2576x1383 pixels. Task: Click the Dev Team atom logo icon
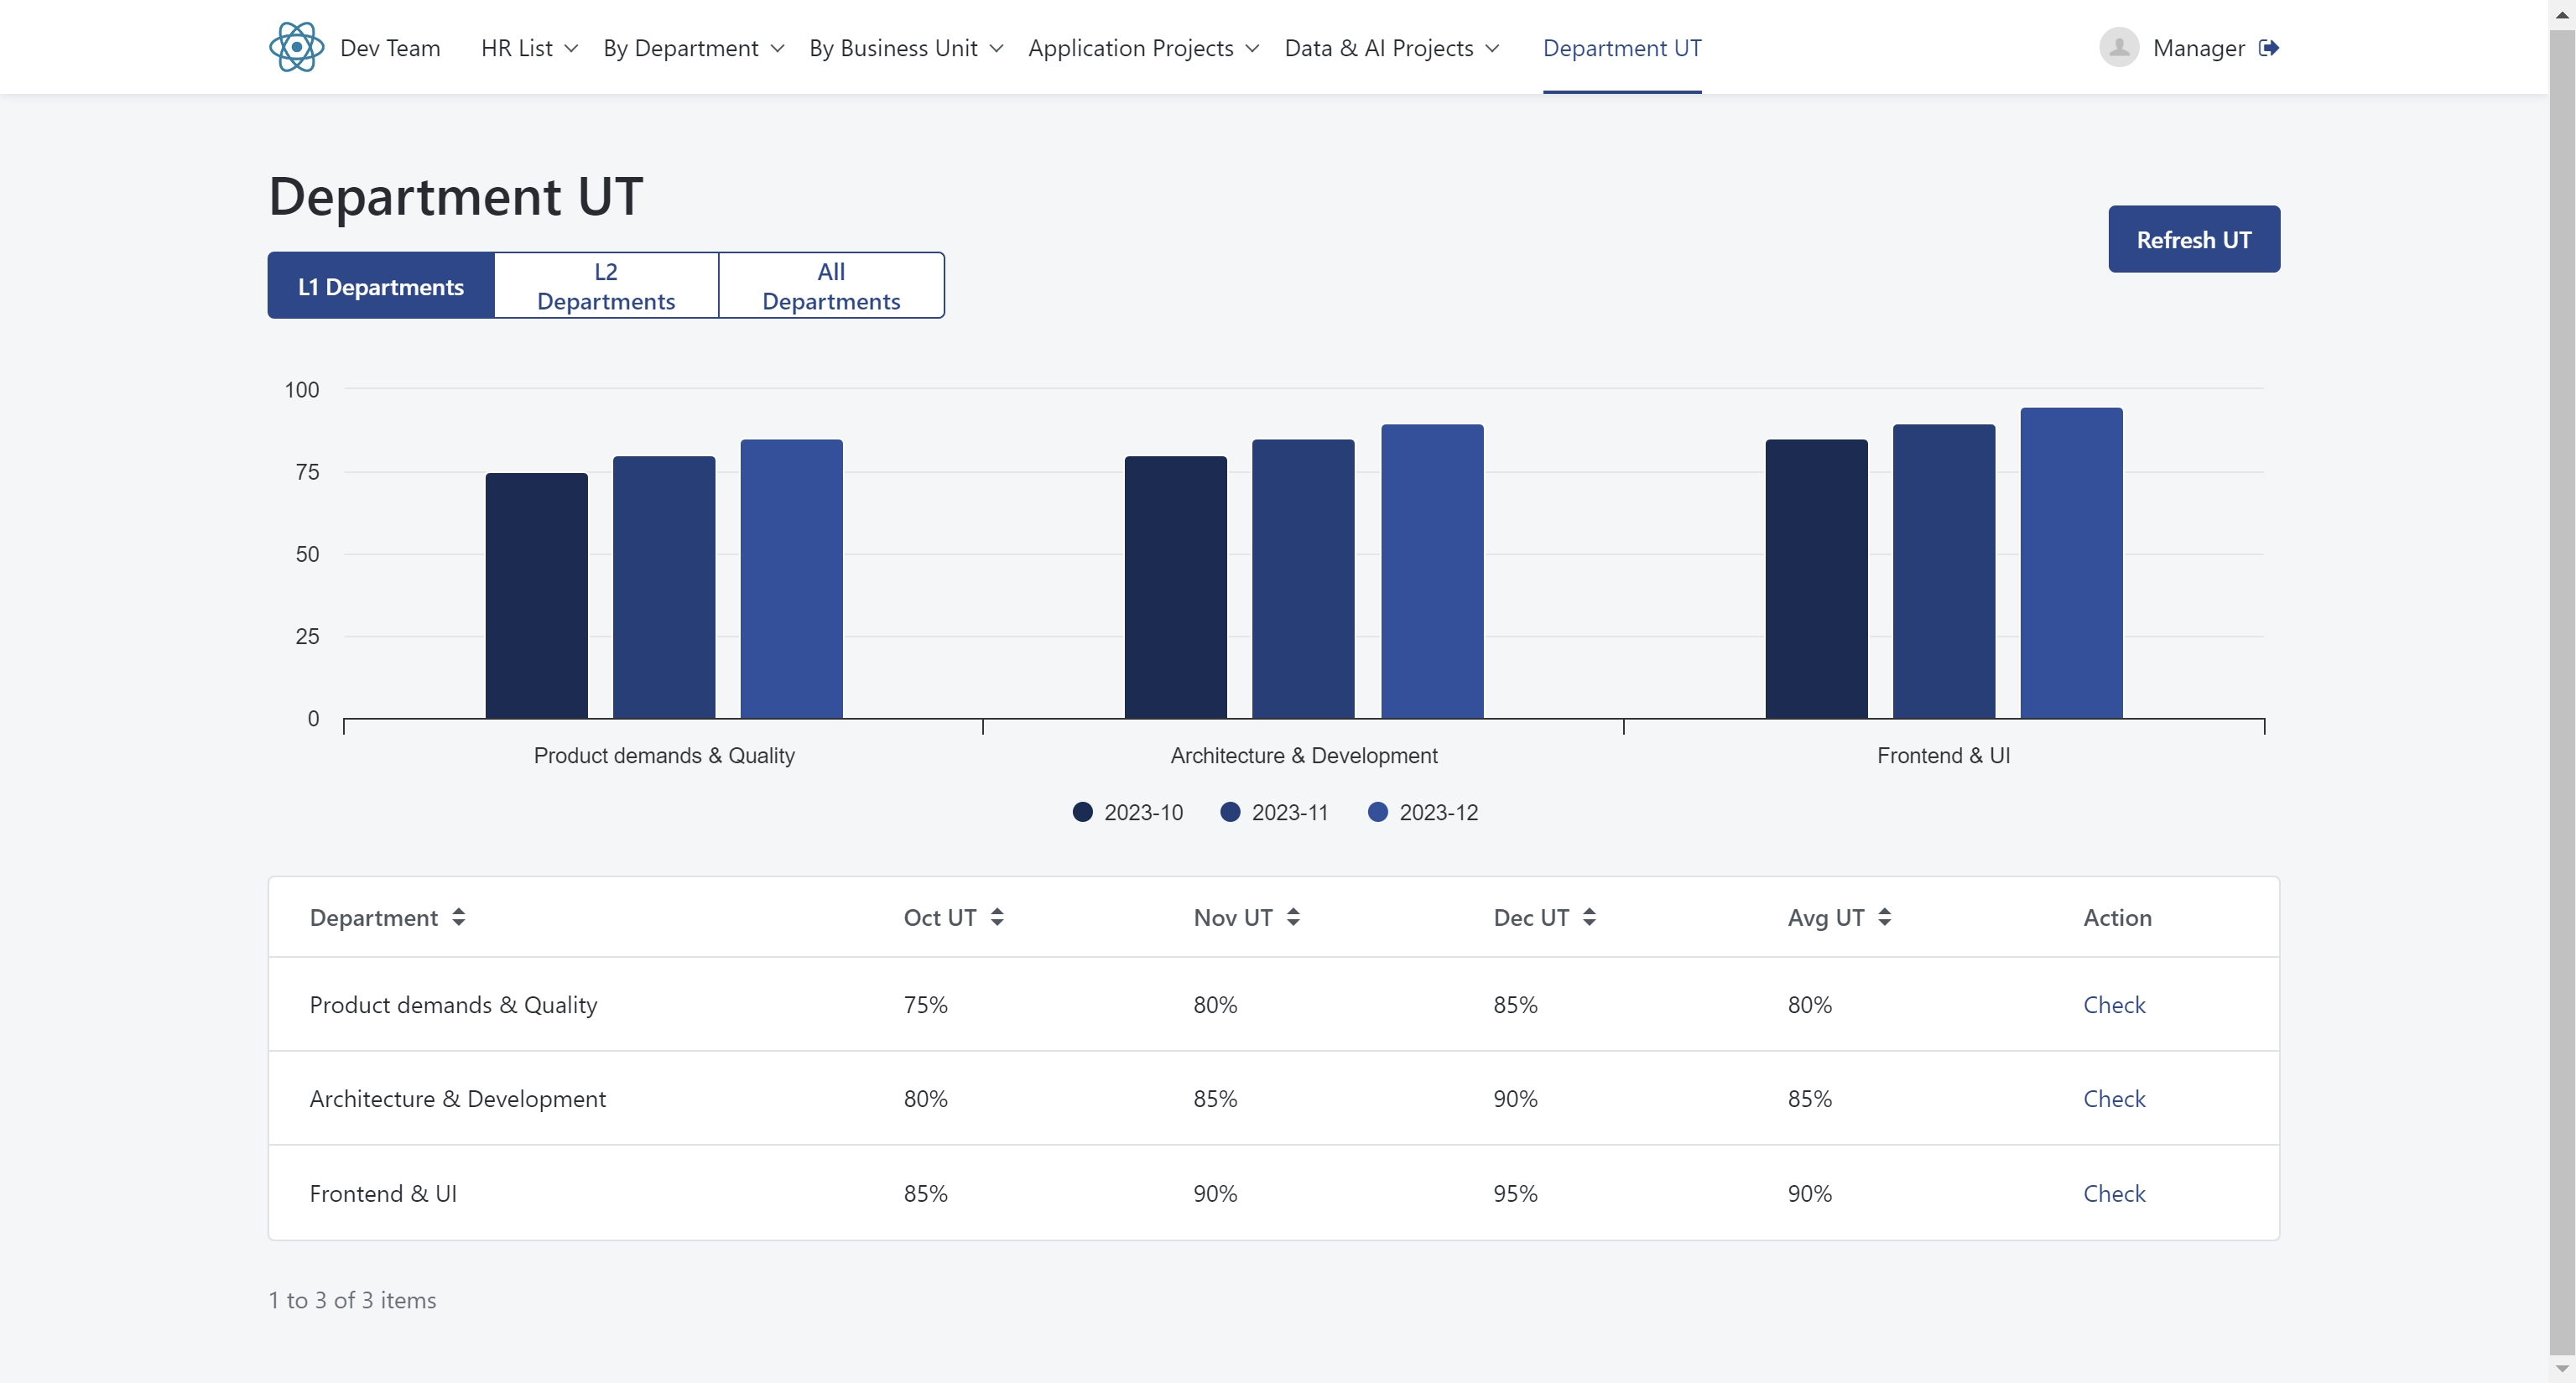pos(296,47)
